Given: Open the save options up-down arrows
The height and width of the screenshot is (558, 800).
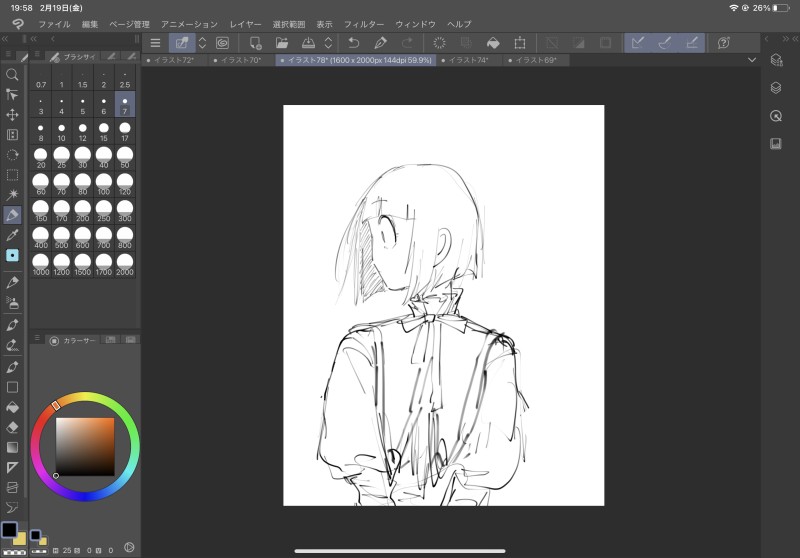Looking at the screenshot, I should click(327, 43).
